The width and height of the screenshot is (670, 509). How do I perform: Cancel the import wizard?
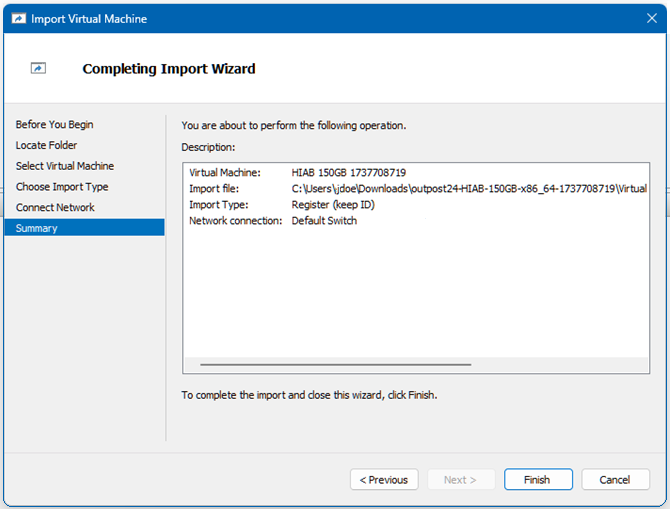point(615,480)
